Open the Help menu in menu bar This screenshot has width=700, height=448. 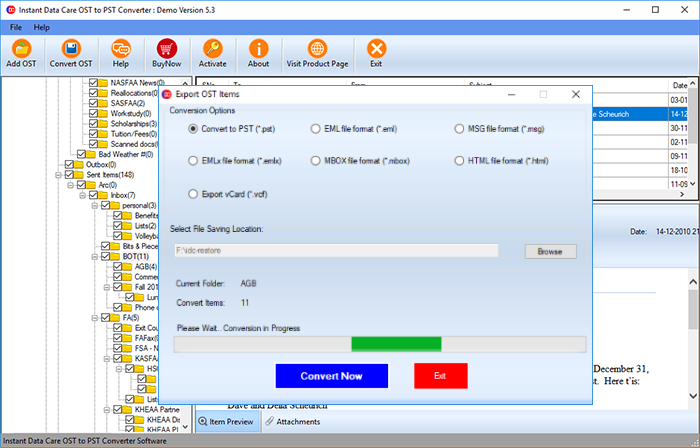coord(42,28)
